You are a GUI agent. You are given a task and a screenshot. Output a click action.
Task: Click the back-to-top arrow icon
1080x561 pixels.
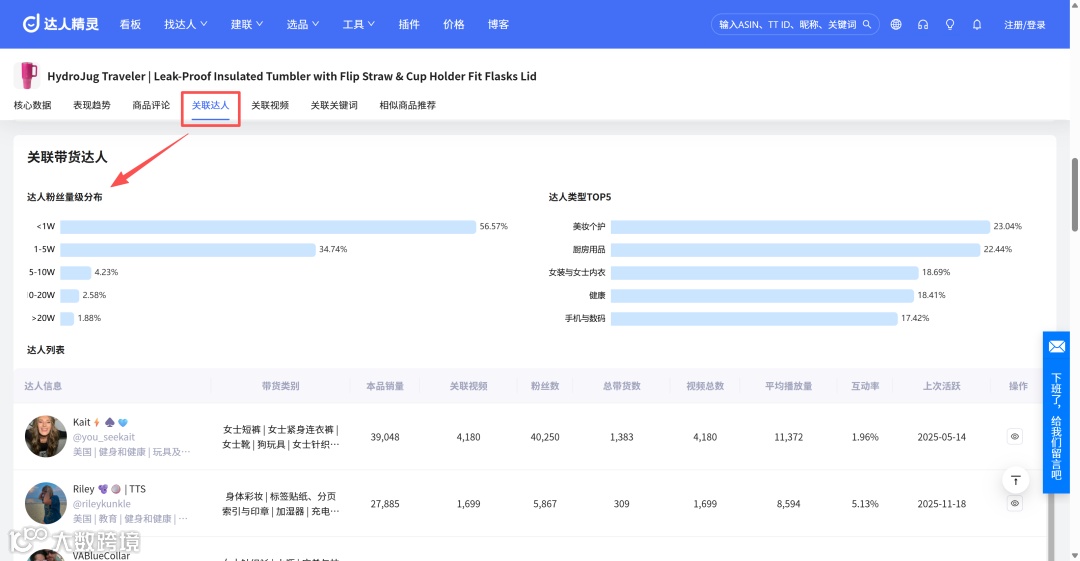pos(1015,480)
